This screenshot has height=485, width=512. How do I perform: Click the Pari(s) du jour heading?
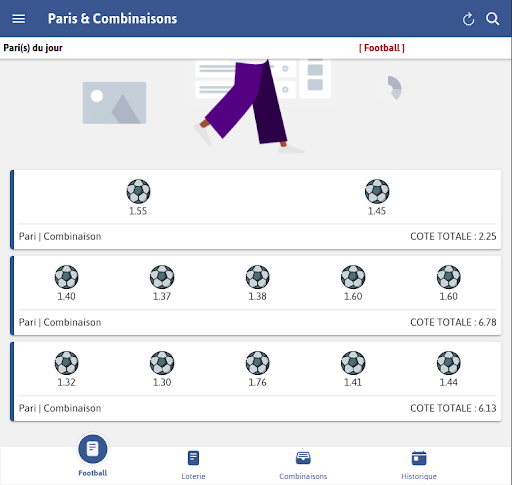pos(33,48)
